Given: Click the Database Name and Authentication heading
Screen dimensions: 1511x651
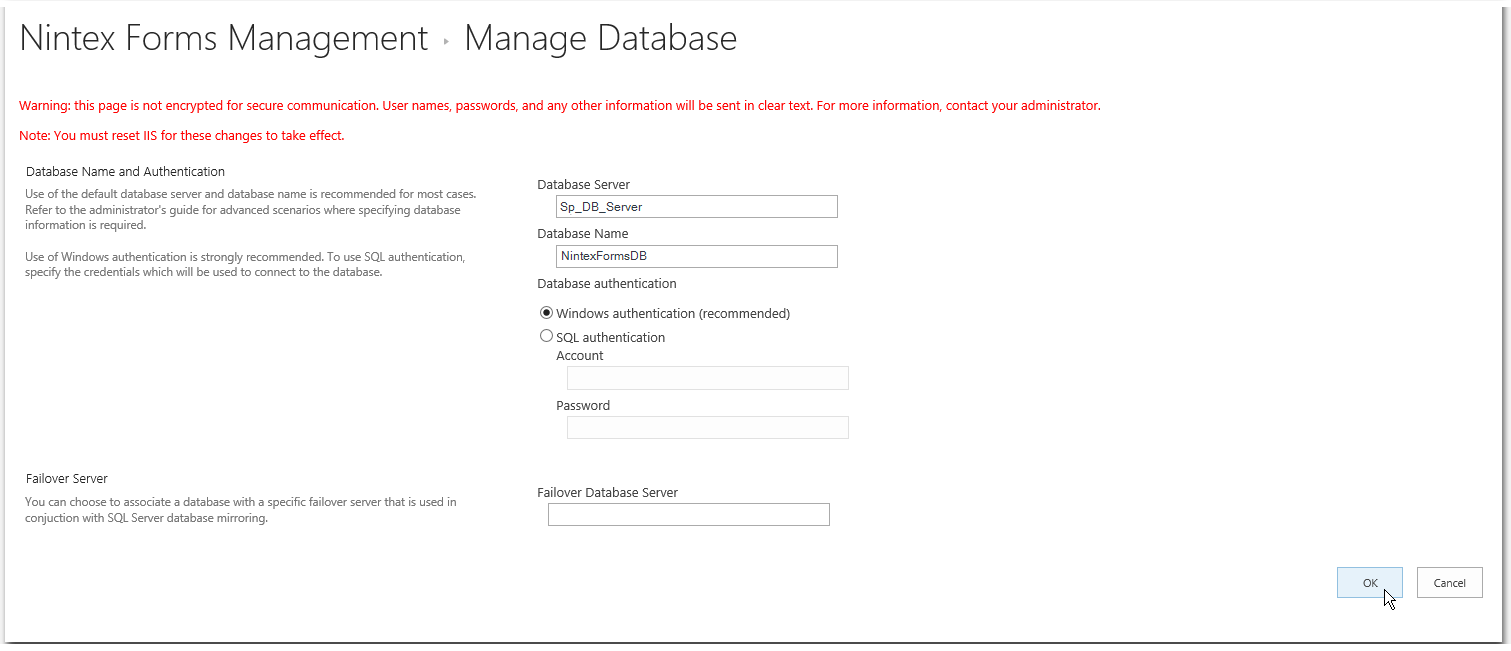Looking at the screenshot, I should [x=125, y=172].
